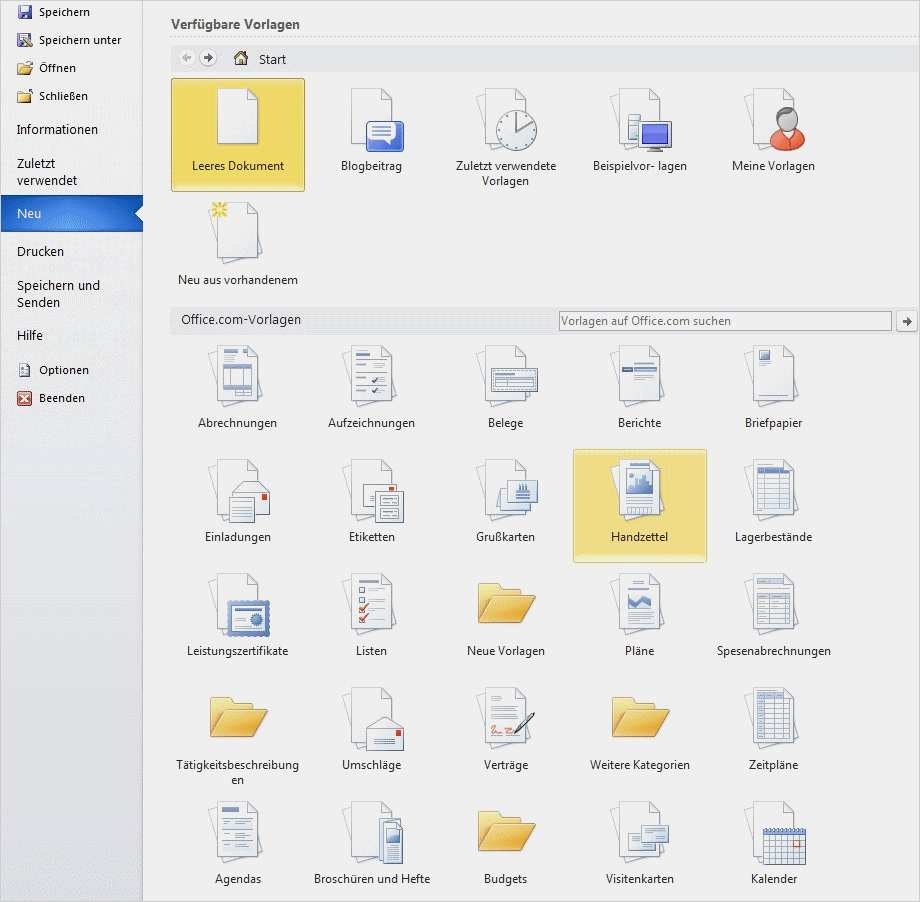Click the forward navigation arrow
920x902 pixels.
tap(208, 58)
